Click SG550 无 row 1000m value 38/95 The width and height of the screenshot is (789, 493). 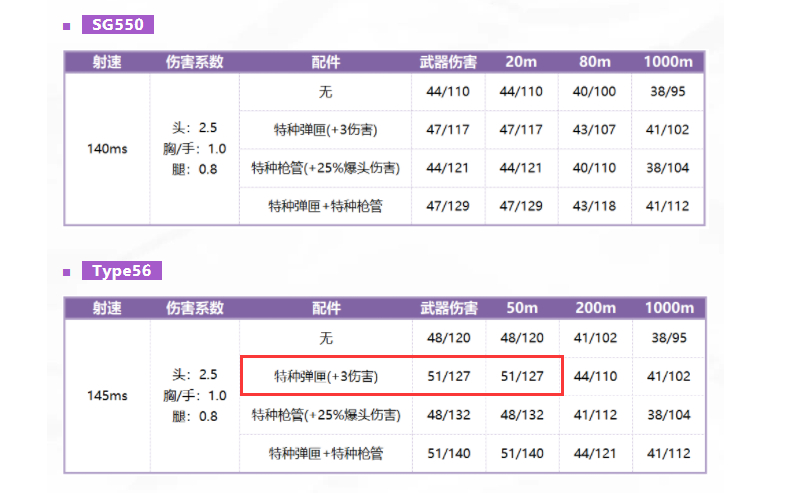pos(668,92)
